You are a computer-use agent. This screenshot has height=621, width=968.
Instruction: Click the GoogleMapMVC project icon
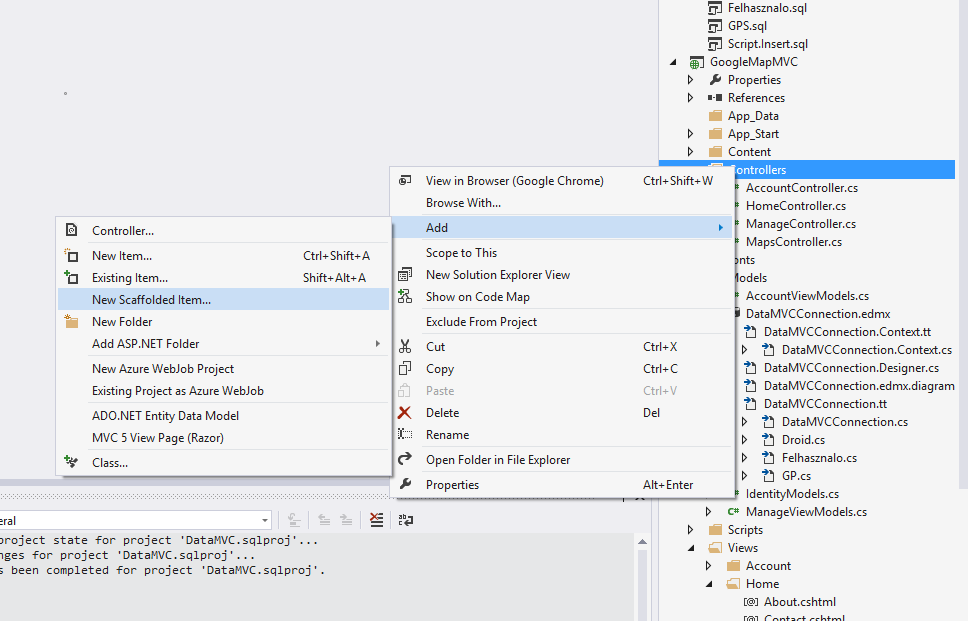coord(696,62)
